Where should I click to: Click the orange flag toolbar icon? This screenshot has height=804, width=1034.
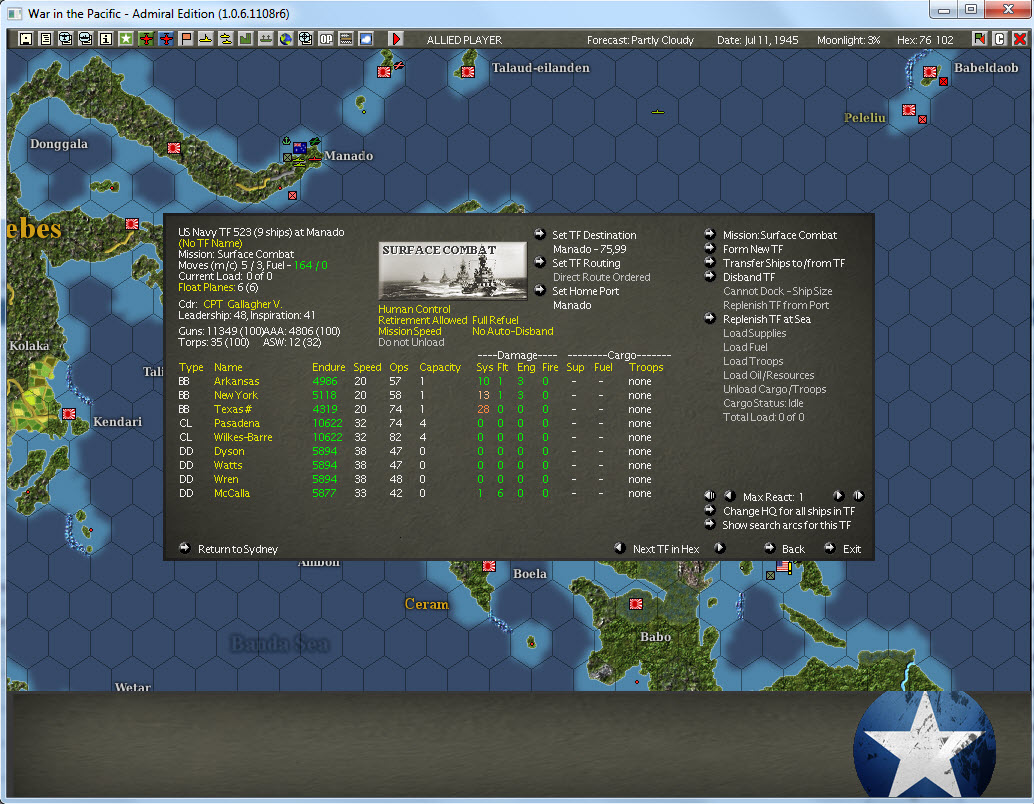(x=186, y=40)
